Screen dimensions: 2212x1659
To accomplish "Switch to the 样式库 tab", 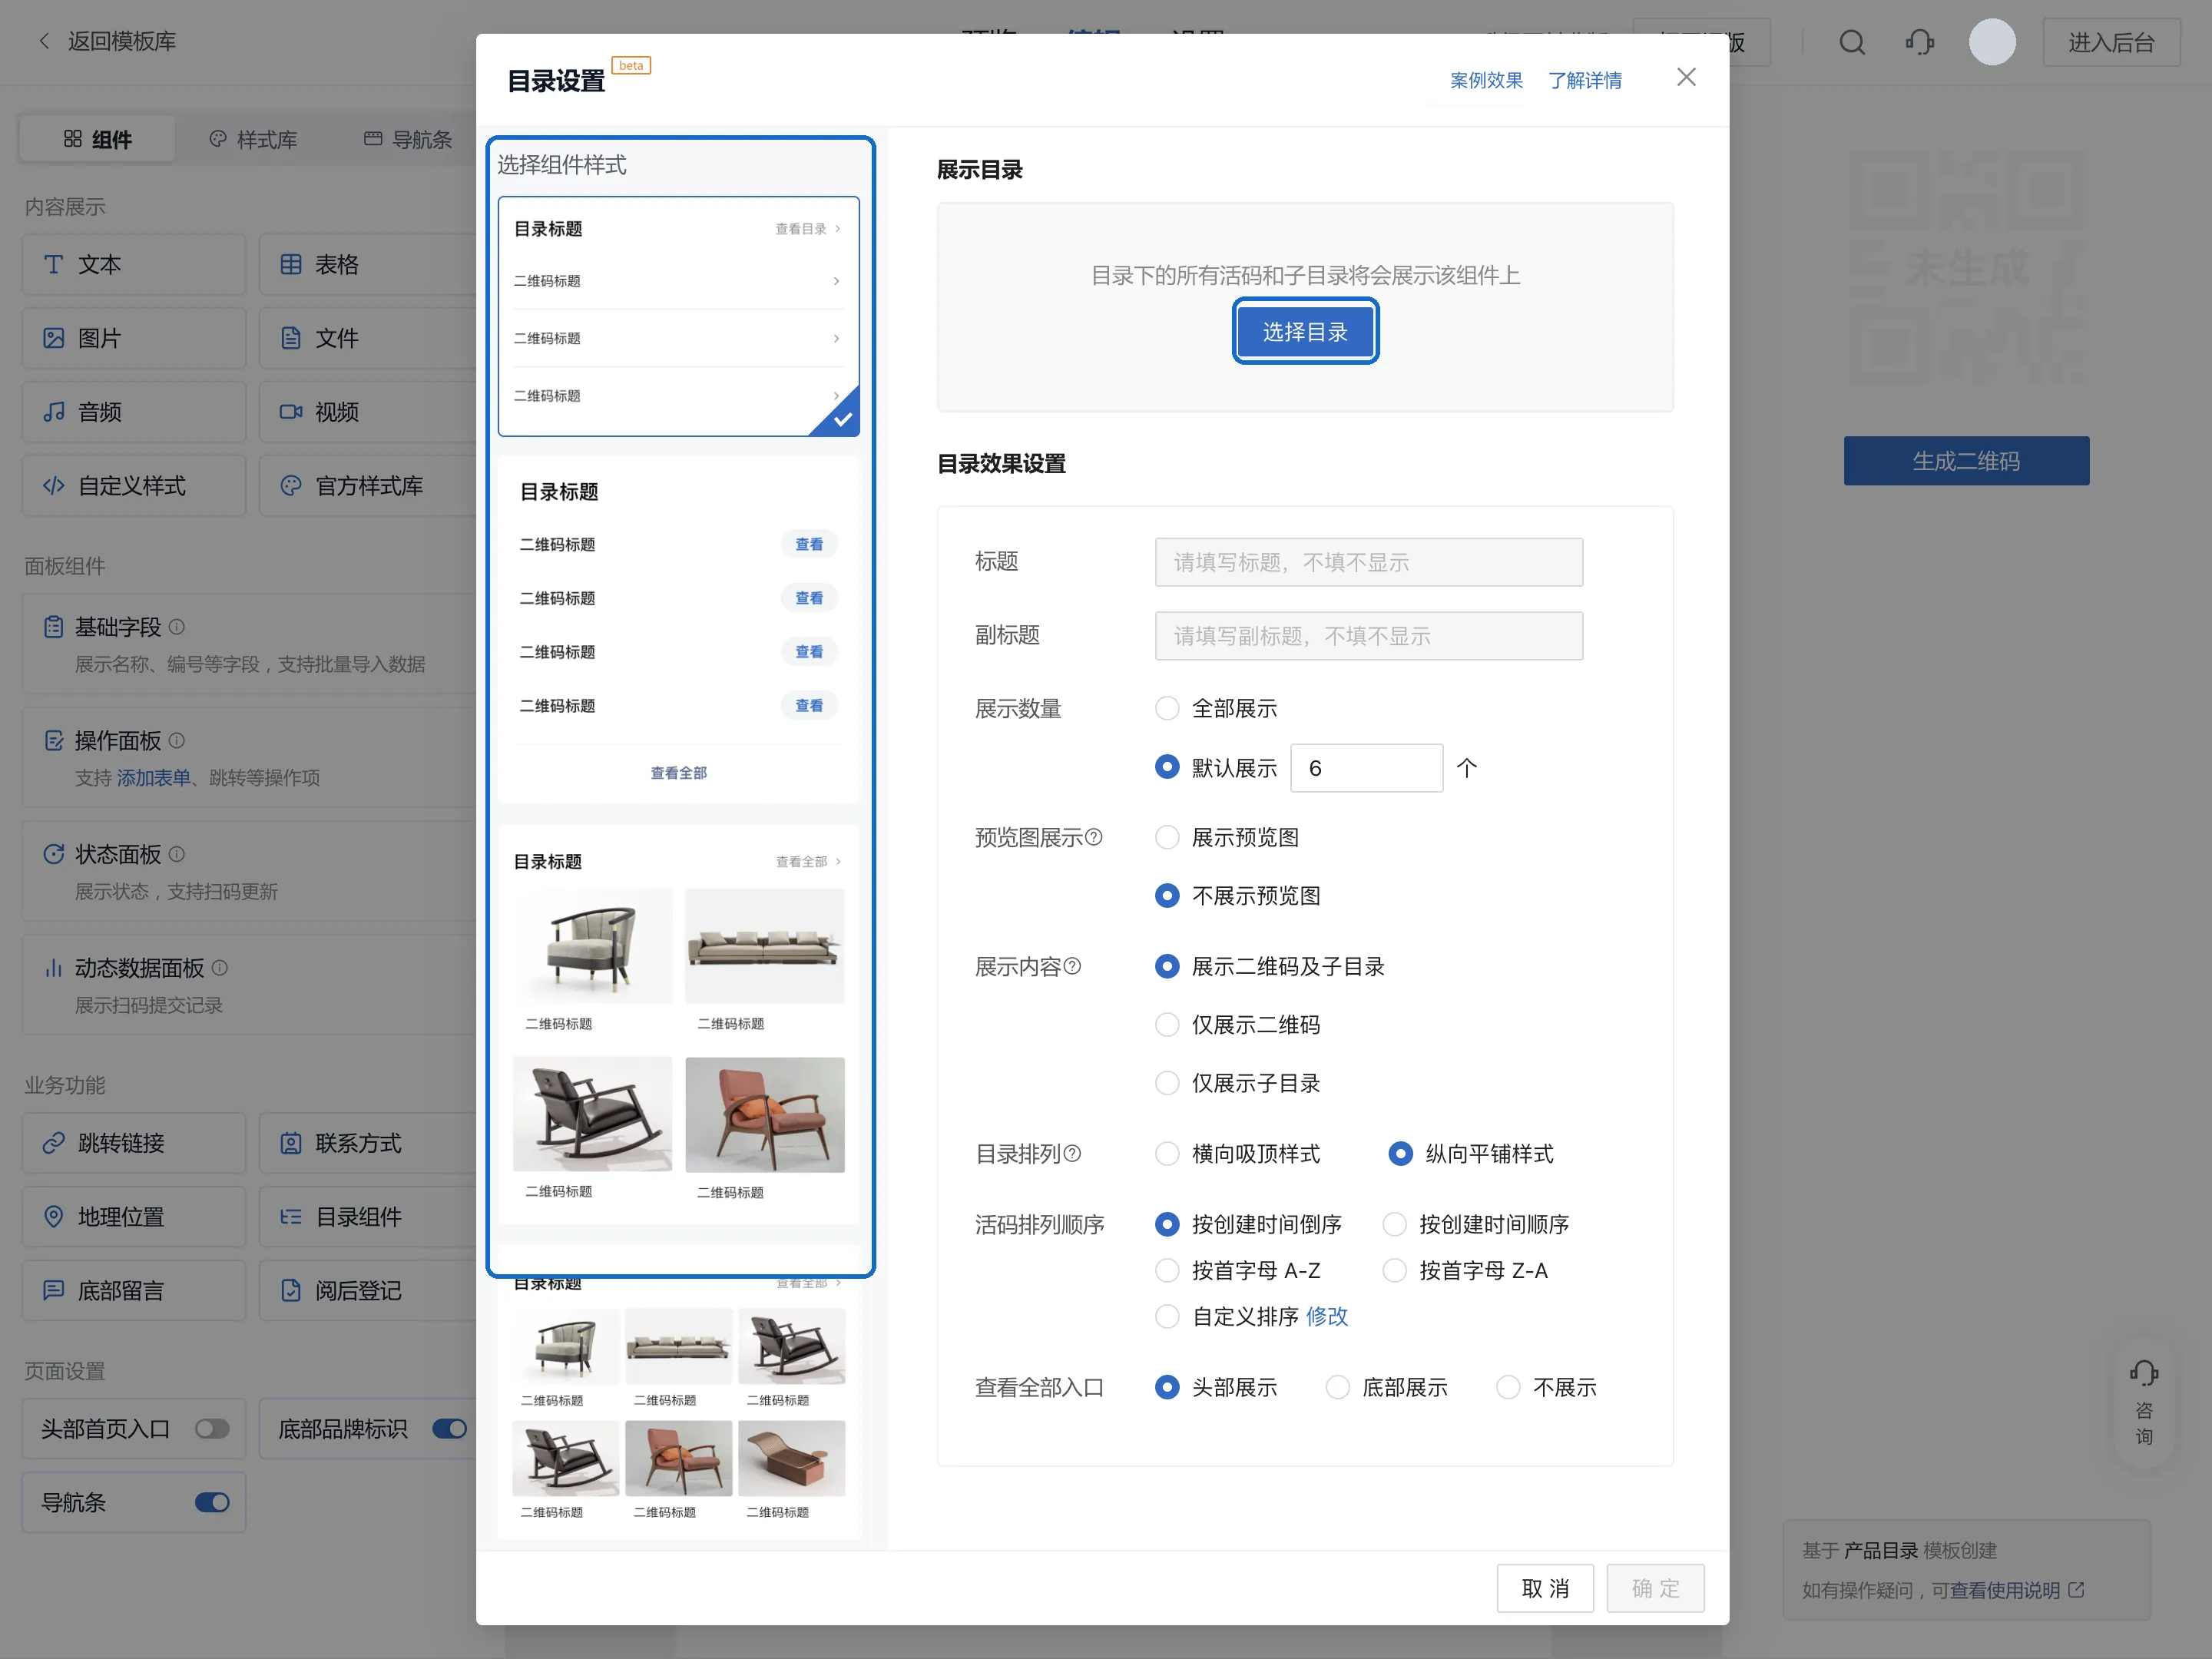I will (x=253, y=139).
